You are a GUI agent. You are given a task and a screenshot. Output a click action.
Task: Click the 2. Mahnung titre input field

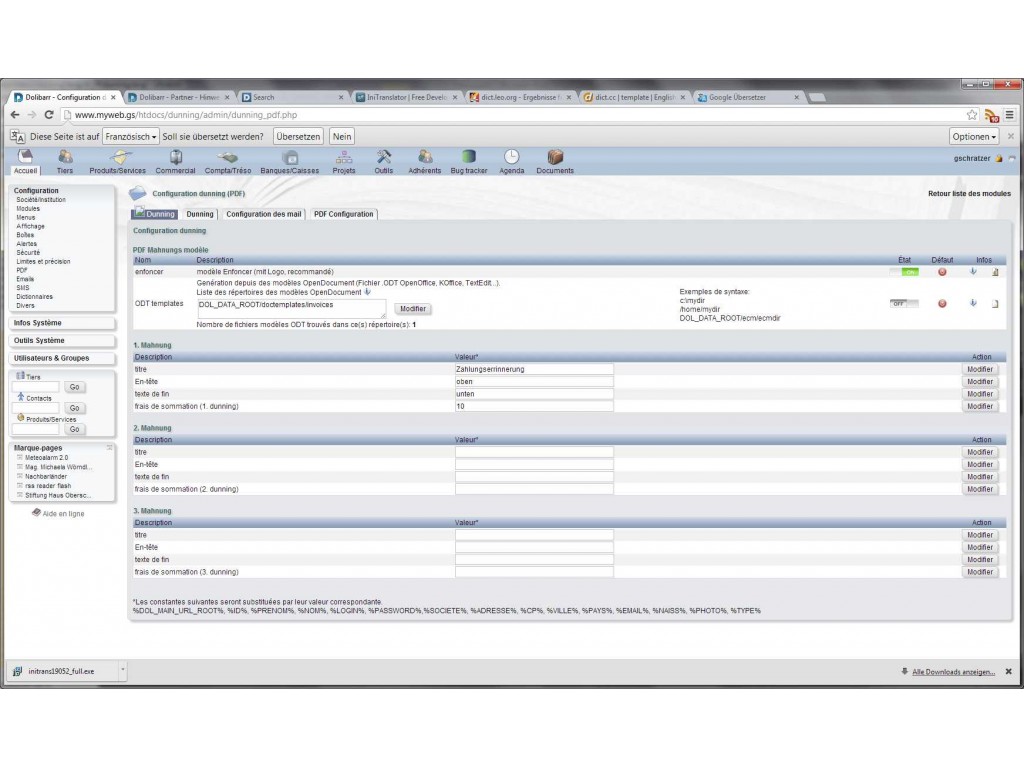coord(534,452)
